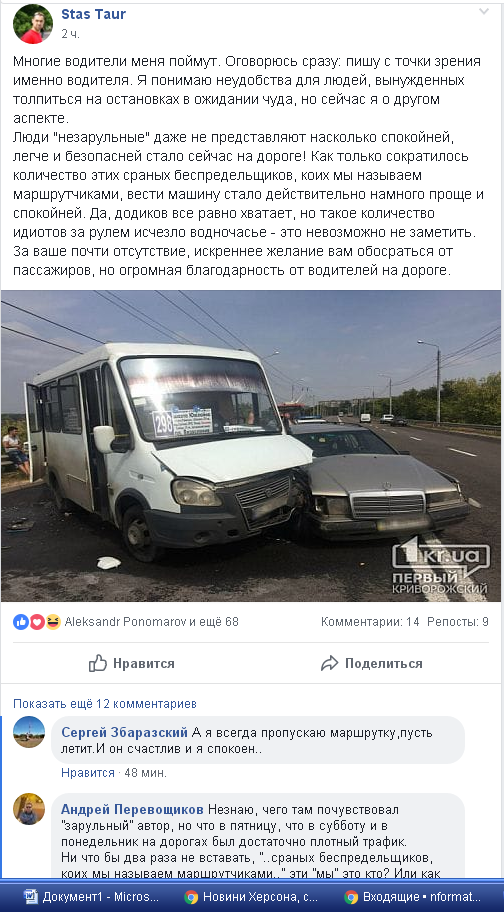Click the red heart reaction icon
The width and height of the screenshot is (504, 912).
point(37,622)
